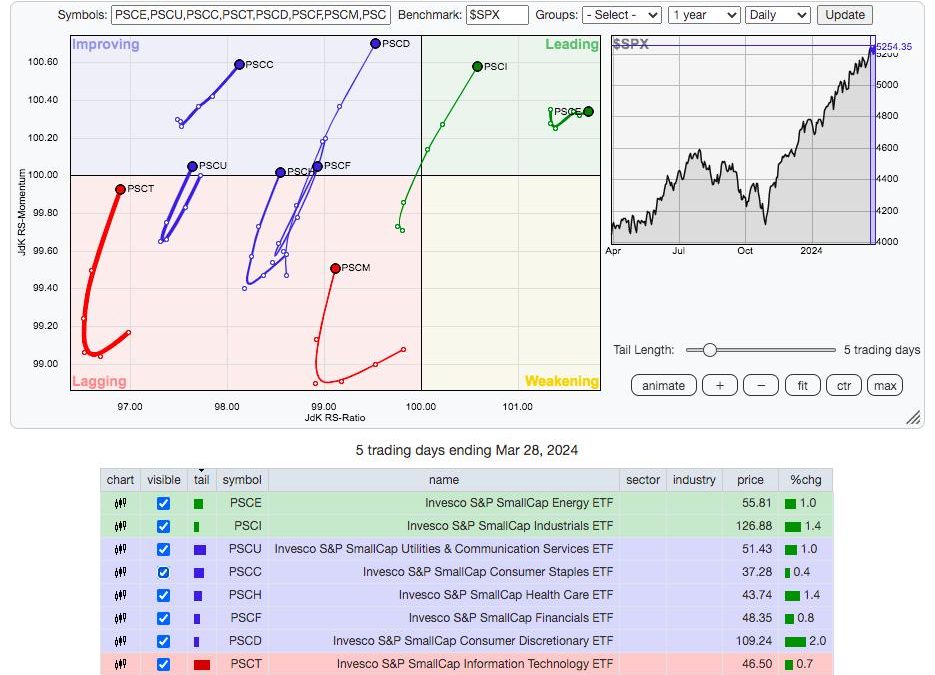Click the Update button

(x=845, y=15)
